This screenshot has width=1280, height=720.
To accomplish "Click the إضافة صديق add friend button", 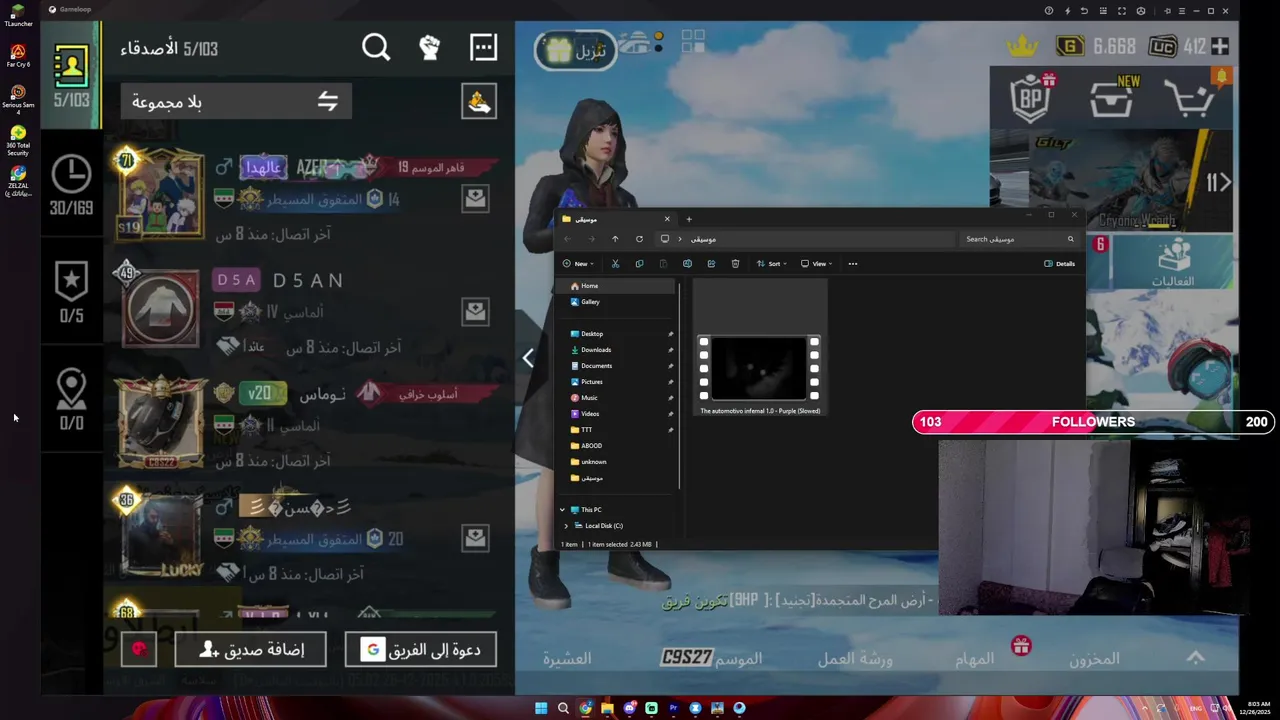I will (251, 650).
